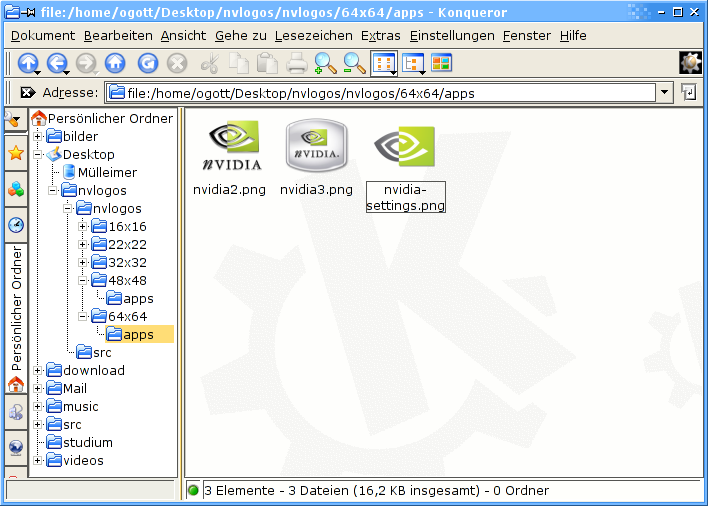
Task: Open the Hilfe menu
Action: [x=573, y=35]
